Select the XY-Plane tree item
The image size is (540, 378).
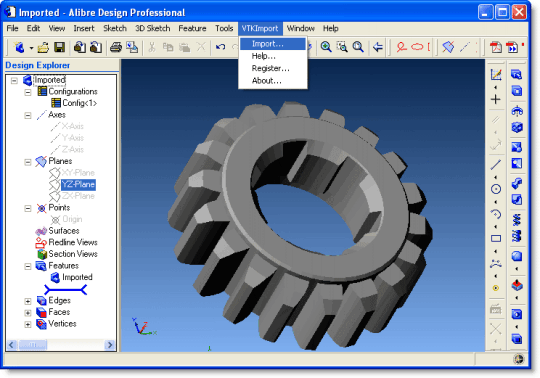point(78,172)
